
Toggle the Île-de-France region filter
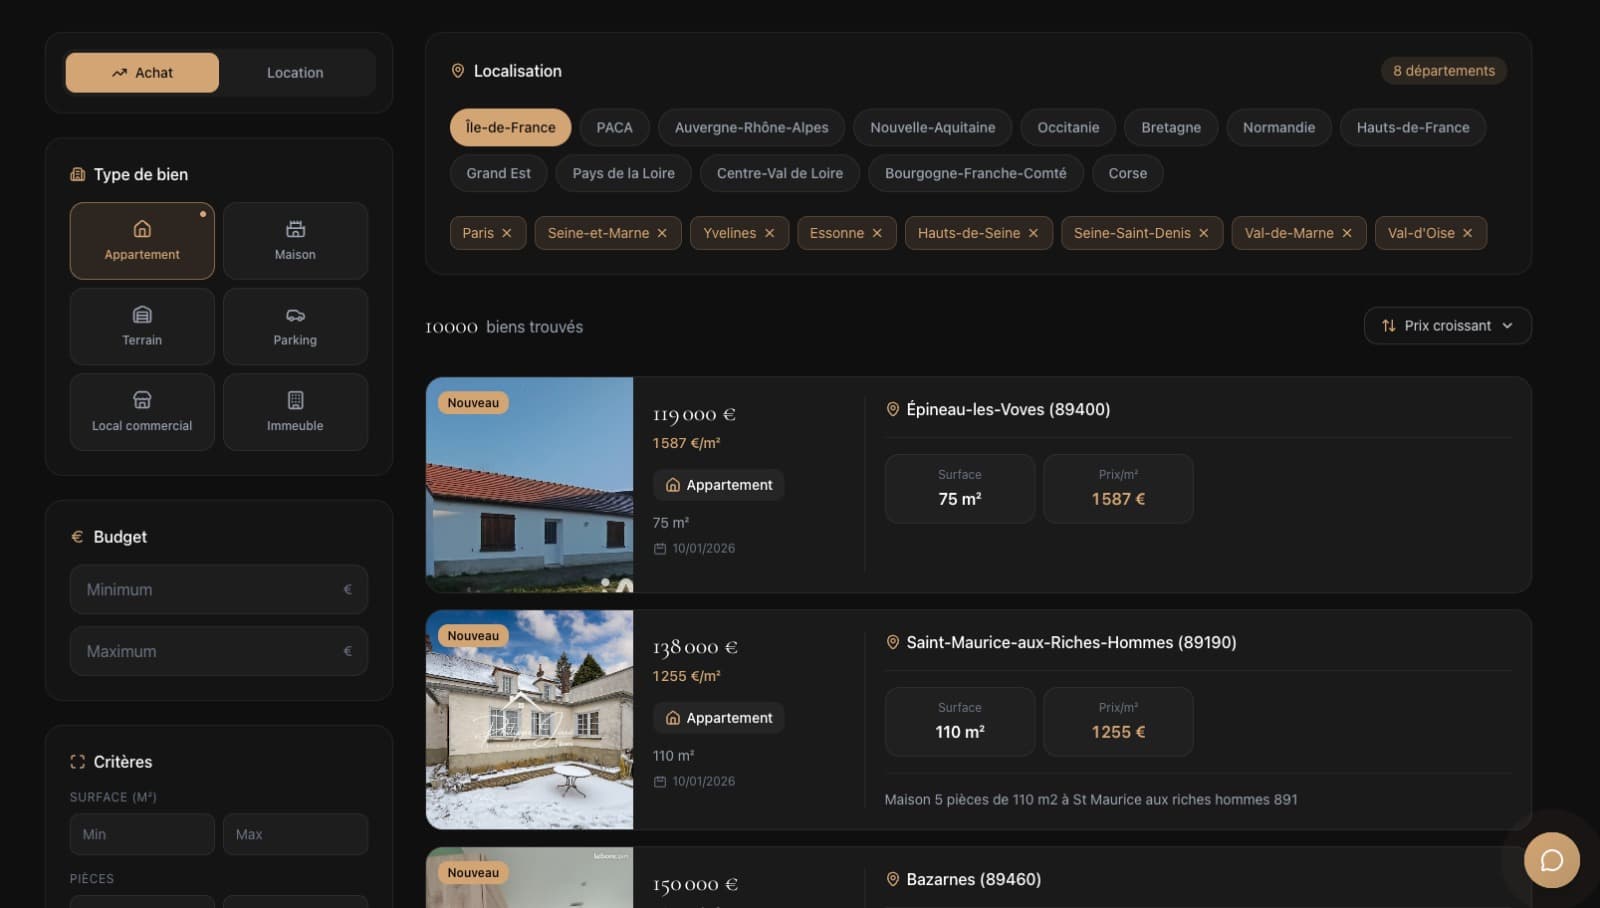pyautogui.click(x=510, y=127)
